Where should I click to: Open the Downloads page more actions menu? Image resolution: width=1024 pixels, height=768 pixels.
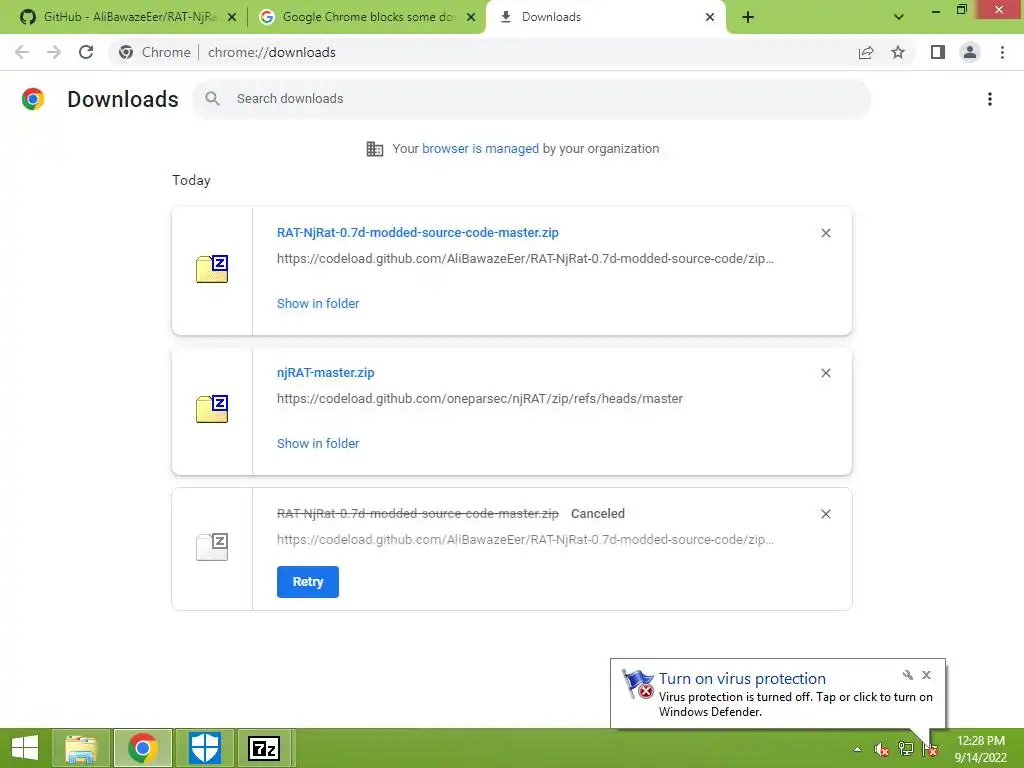coord(990,99)
